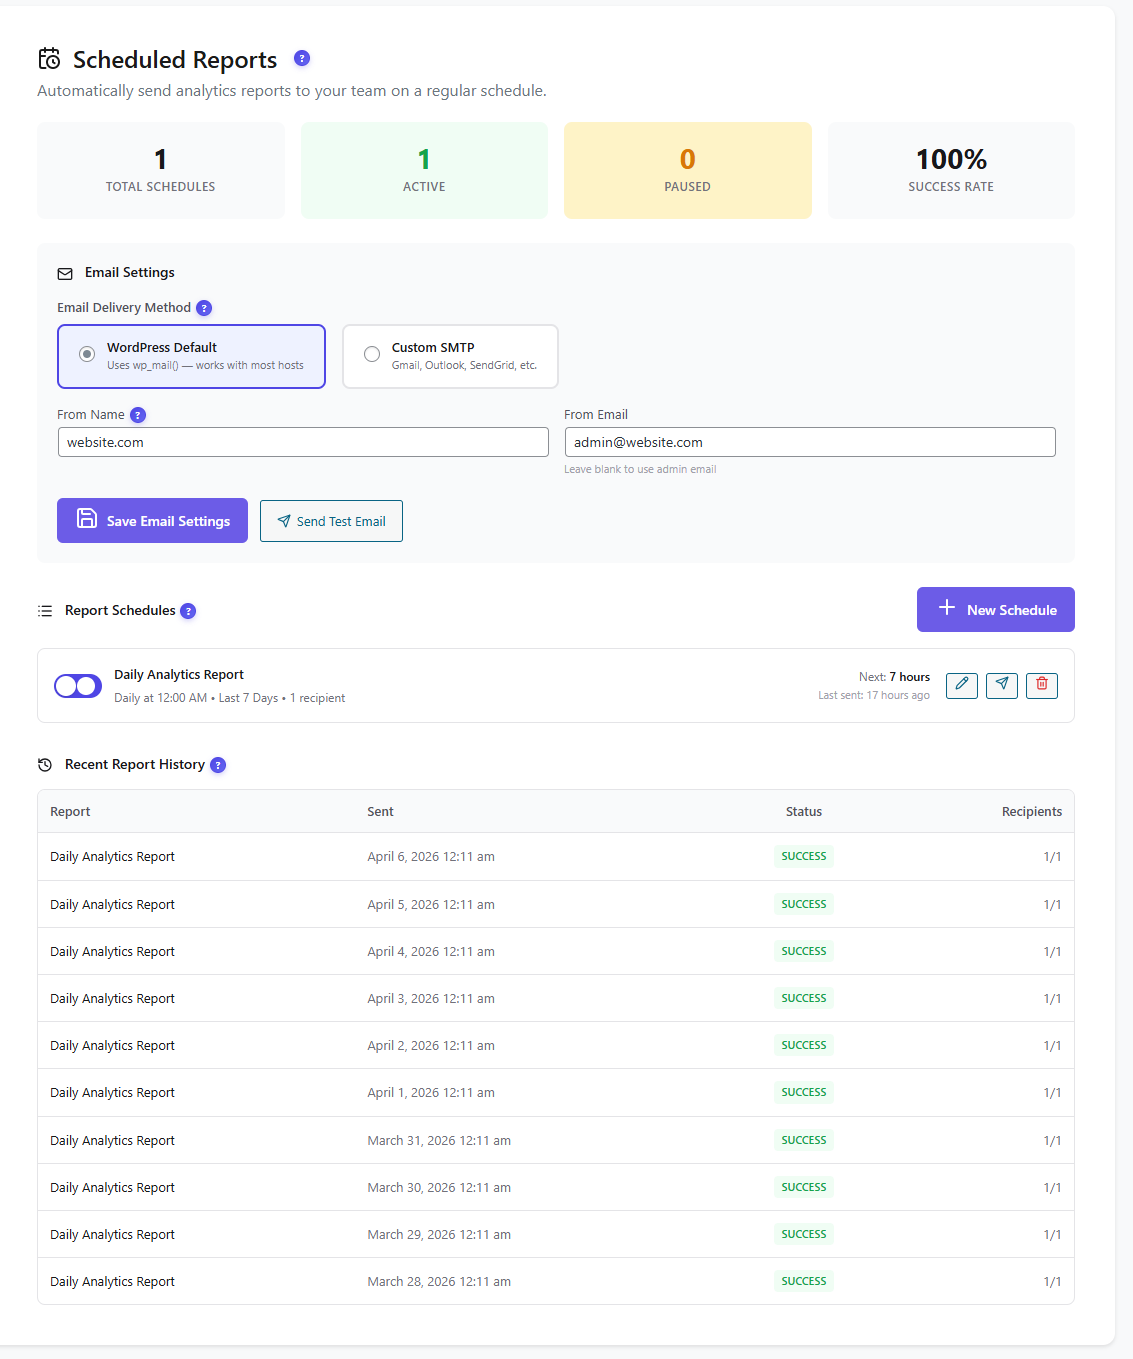Screen dimensions: 1133x1359
Task: Send the Daily Analytics Report immediately
Action: (1001, 685)
